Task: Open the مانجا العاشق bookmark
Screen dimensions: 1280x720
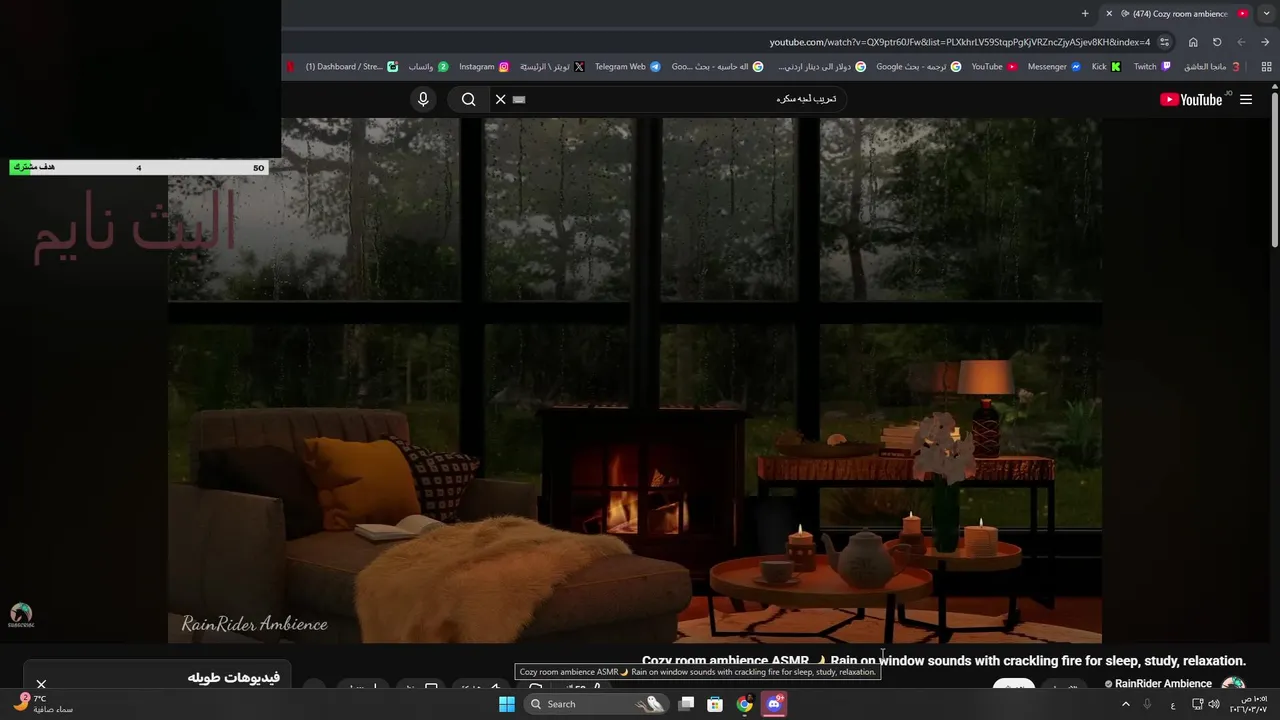Action: (x=1212, y=67)
